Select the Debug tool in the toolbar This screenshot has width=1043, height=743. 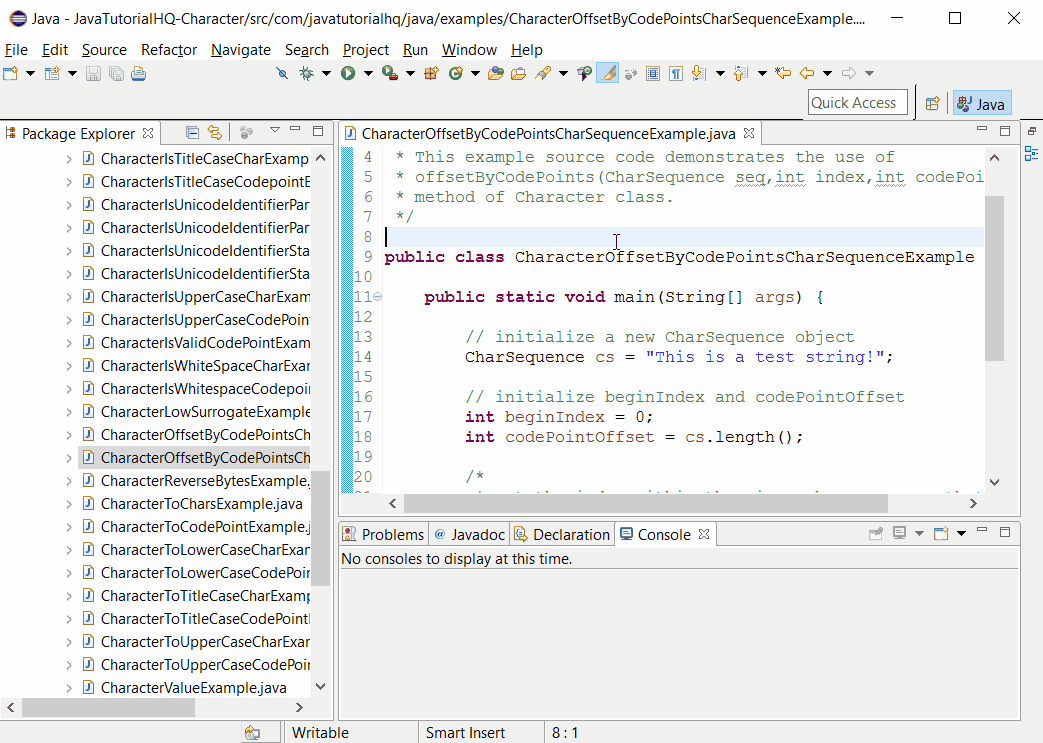(x=306, y=73)
